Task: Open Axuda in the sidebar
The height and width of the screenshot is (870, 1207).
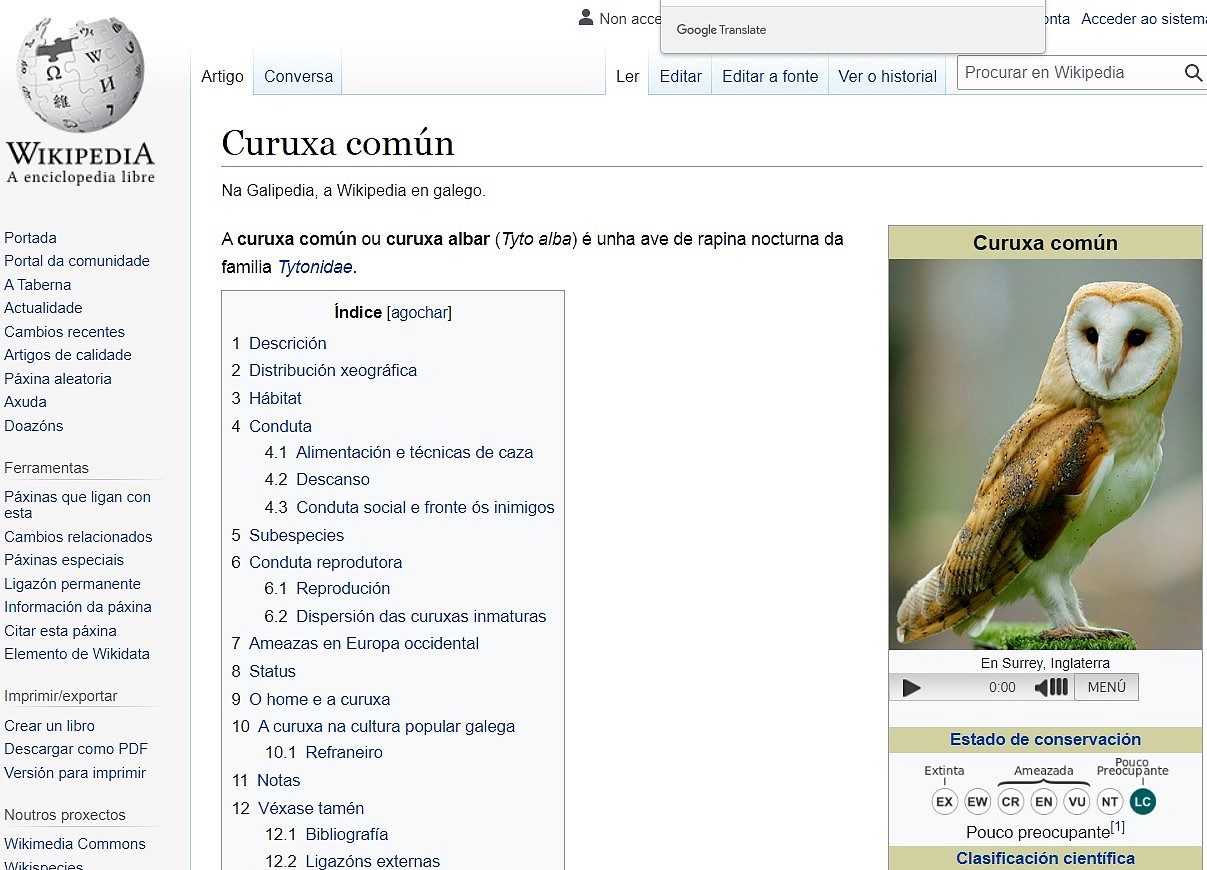Action: (25, 402)
